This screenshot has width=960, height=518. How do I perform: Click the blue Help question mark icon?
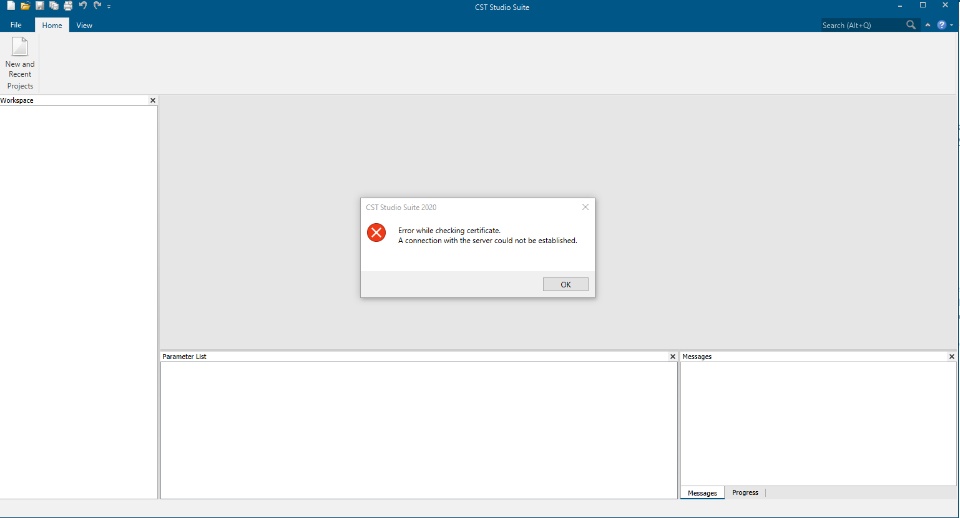pyautogui.click(x=942, y=25)
